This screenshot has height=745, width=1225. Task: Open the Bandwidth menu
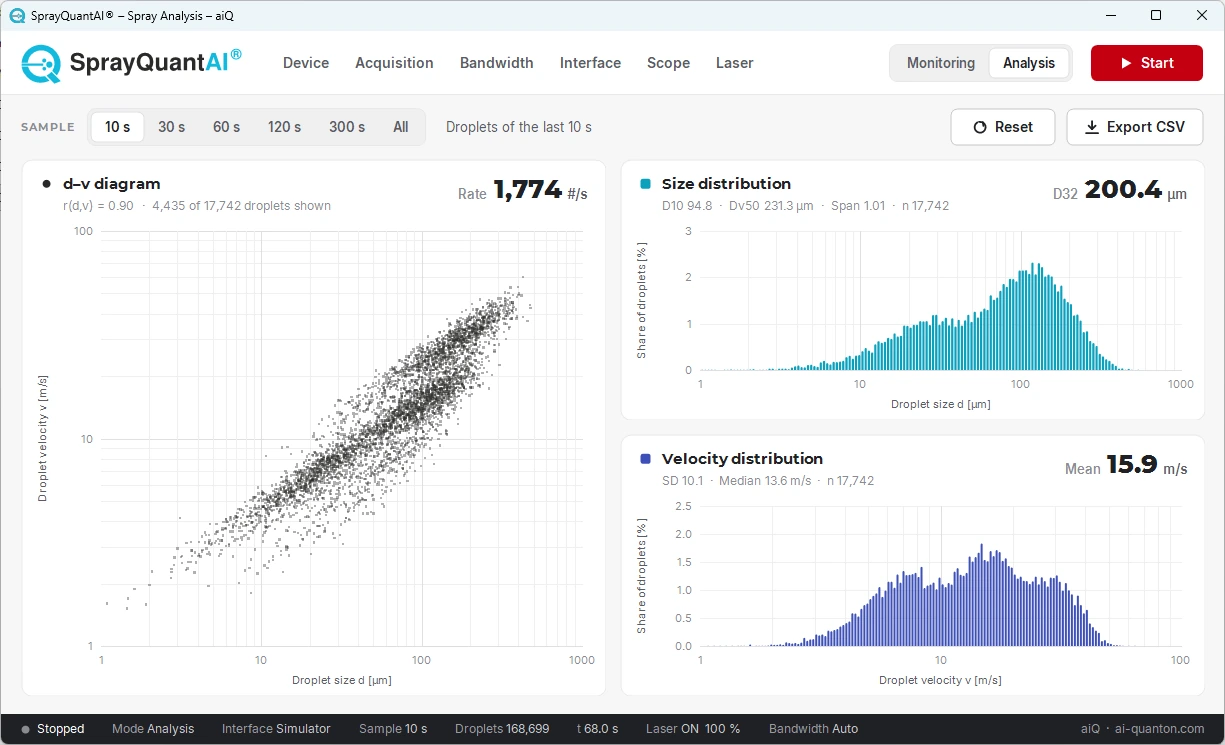(496, 63)
